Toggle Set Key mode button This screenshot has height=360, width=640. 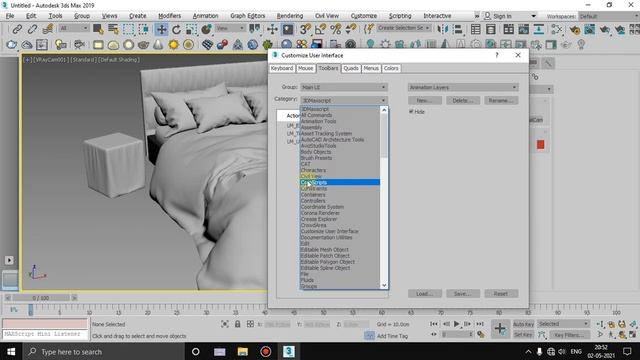523,335
